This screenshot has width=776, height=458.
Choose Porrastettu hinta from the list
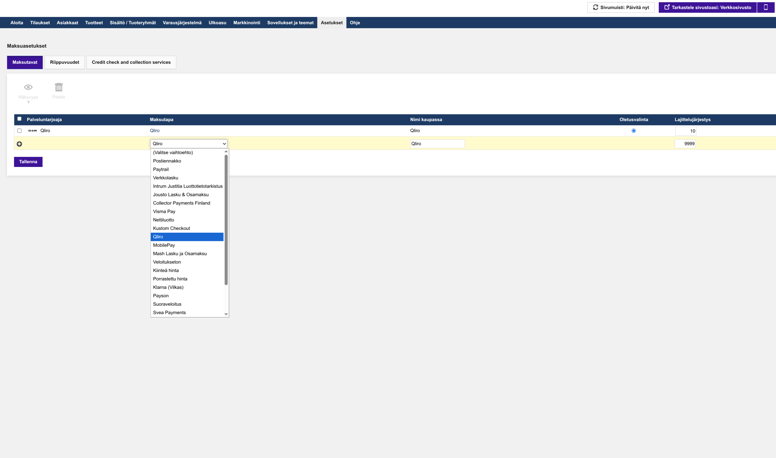point(187,279)
